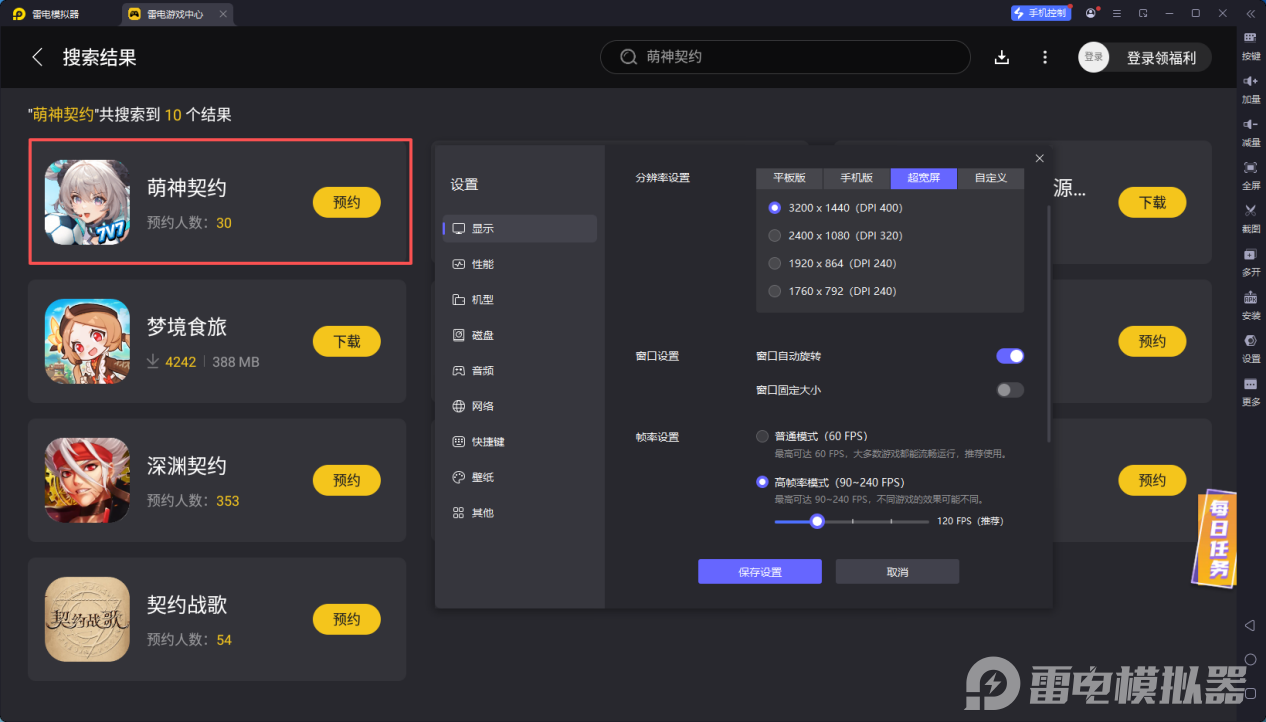
Task: Select 显示 in the settings menu
Action: [520, 229]
